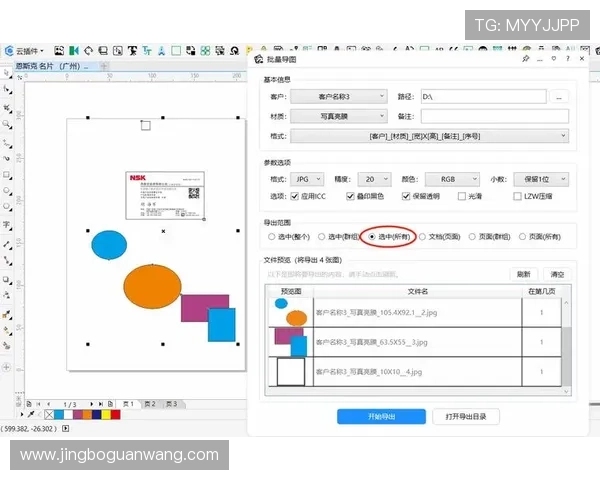Click the 路径 path input field
Screen dimensions: 600x480
(484, 96)
